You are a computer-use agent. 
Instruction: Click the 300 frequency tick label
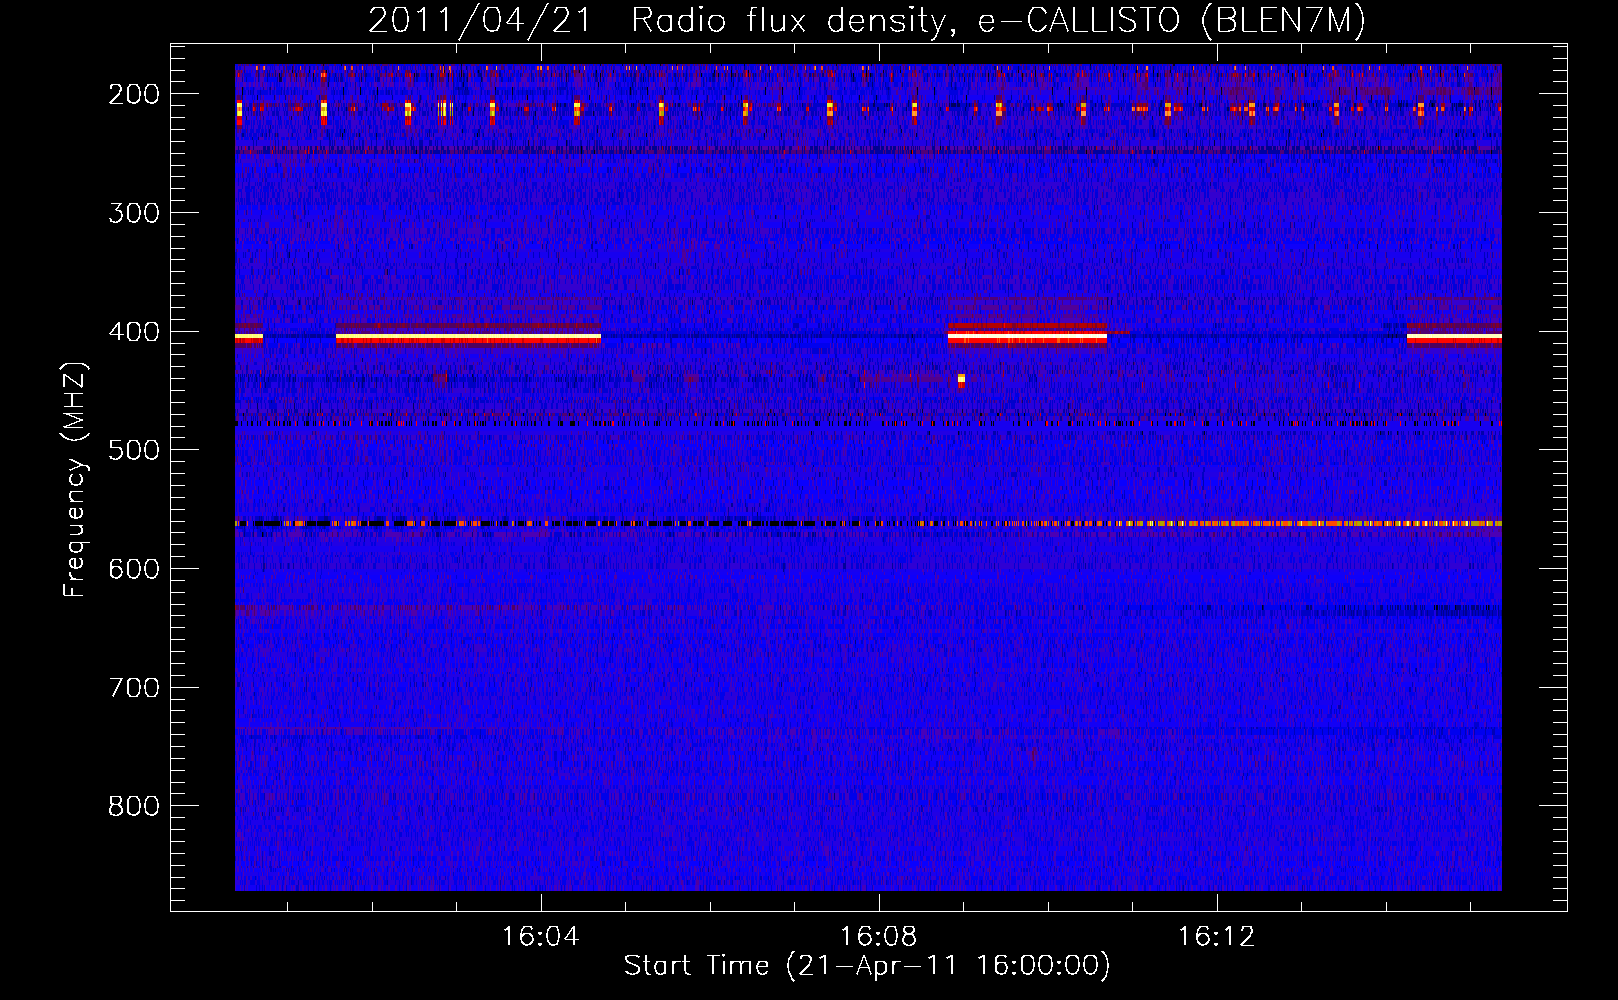point(134,213)
